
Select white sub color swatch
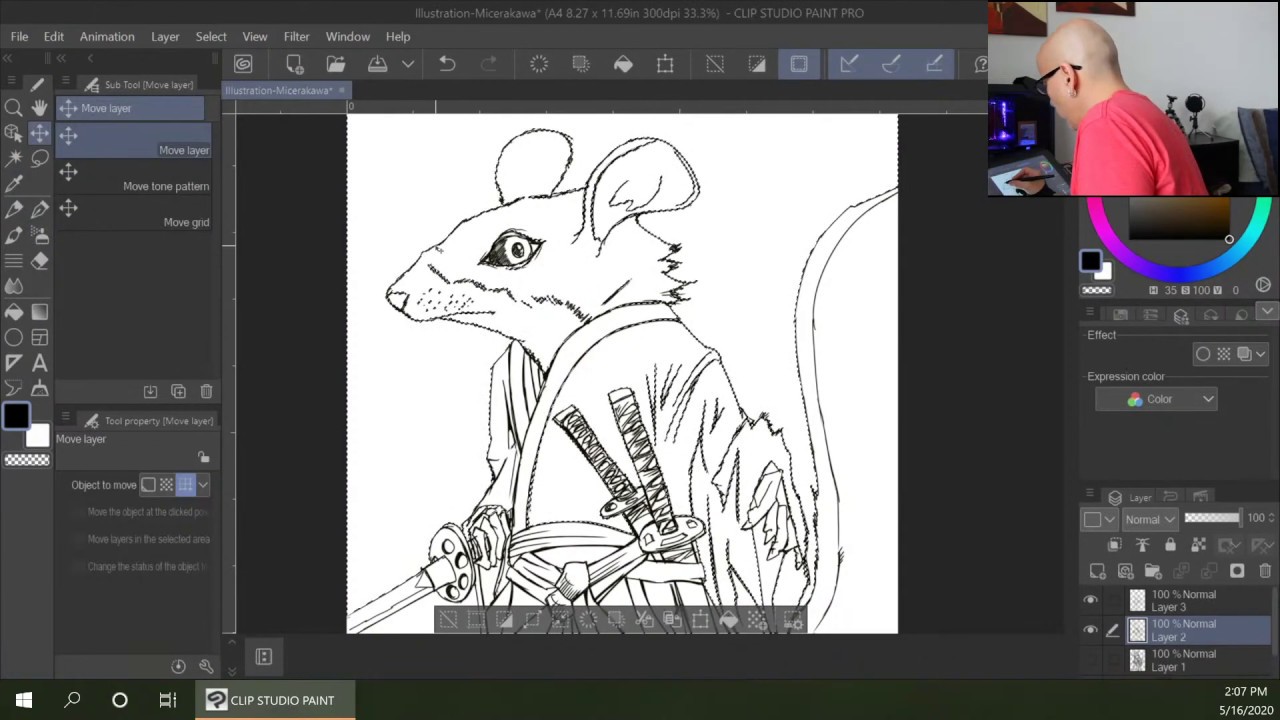tap(38, 435)
